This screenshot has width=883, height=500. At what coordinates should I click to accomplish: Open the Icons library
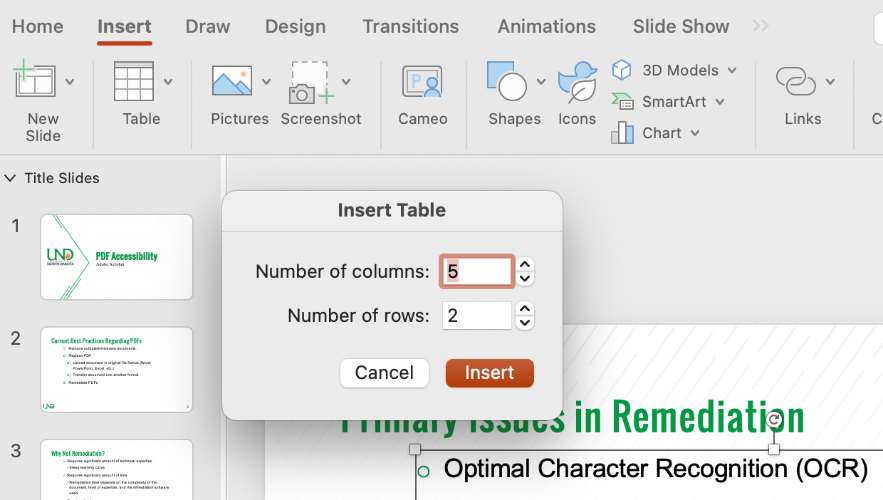577,93
